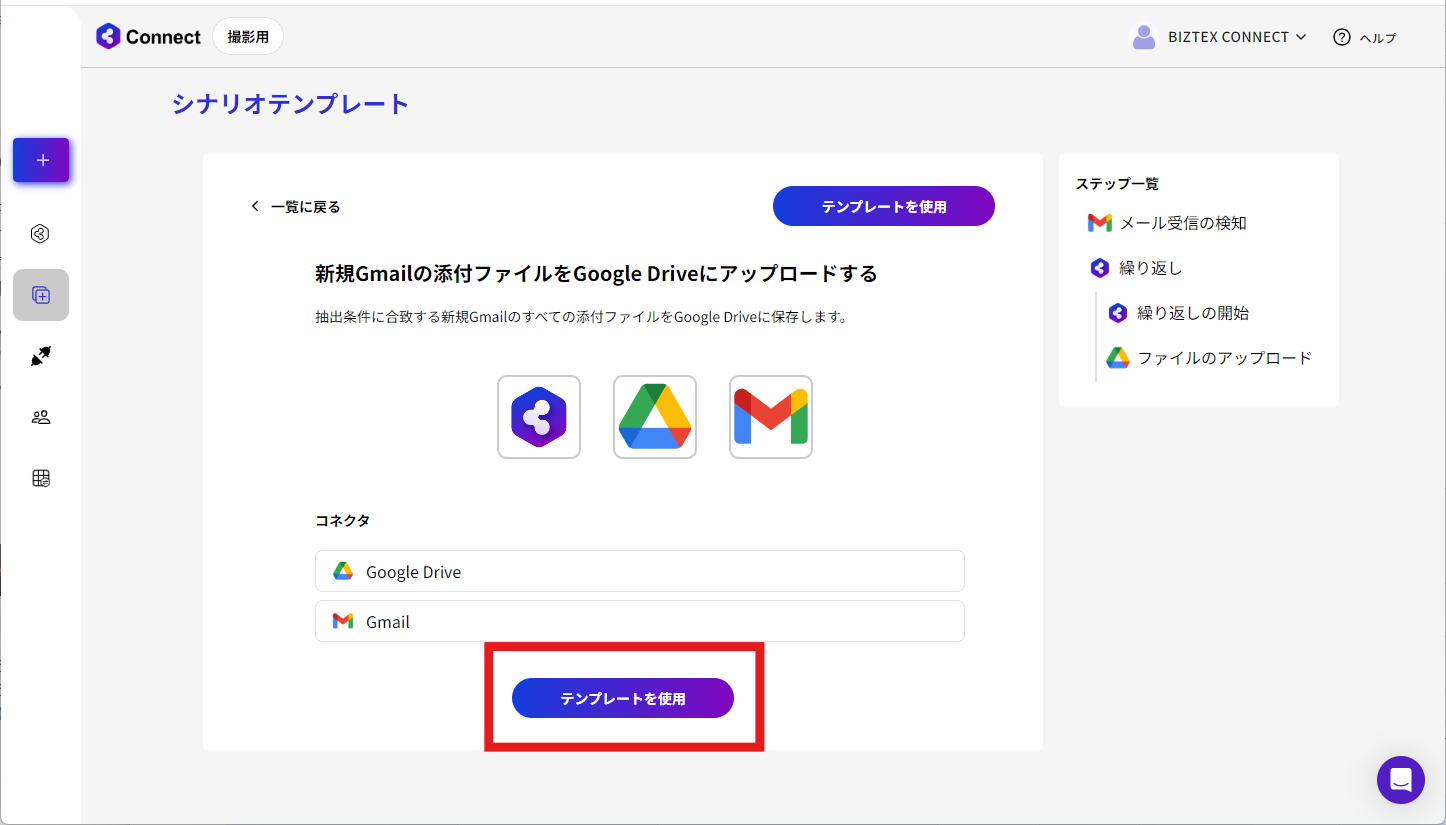Click the Connect logo icon

108,36
